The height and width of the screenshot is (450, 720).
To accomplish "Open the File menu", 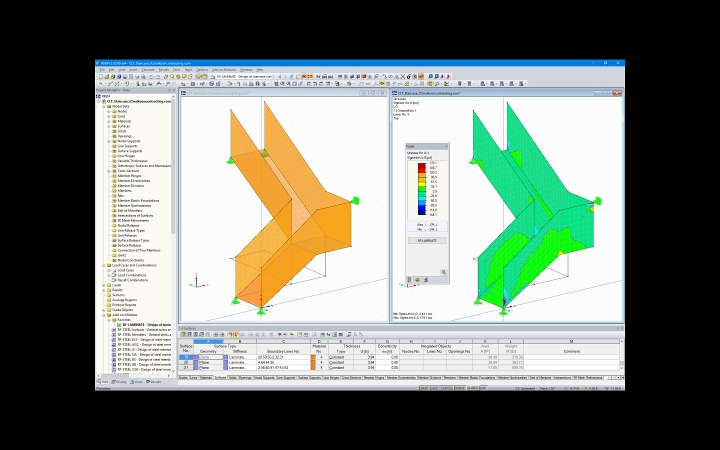I will (x=102, y=70).
